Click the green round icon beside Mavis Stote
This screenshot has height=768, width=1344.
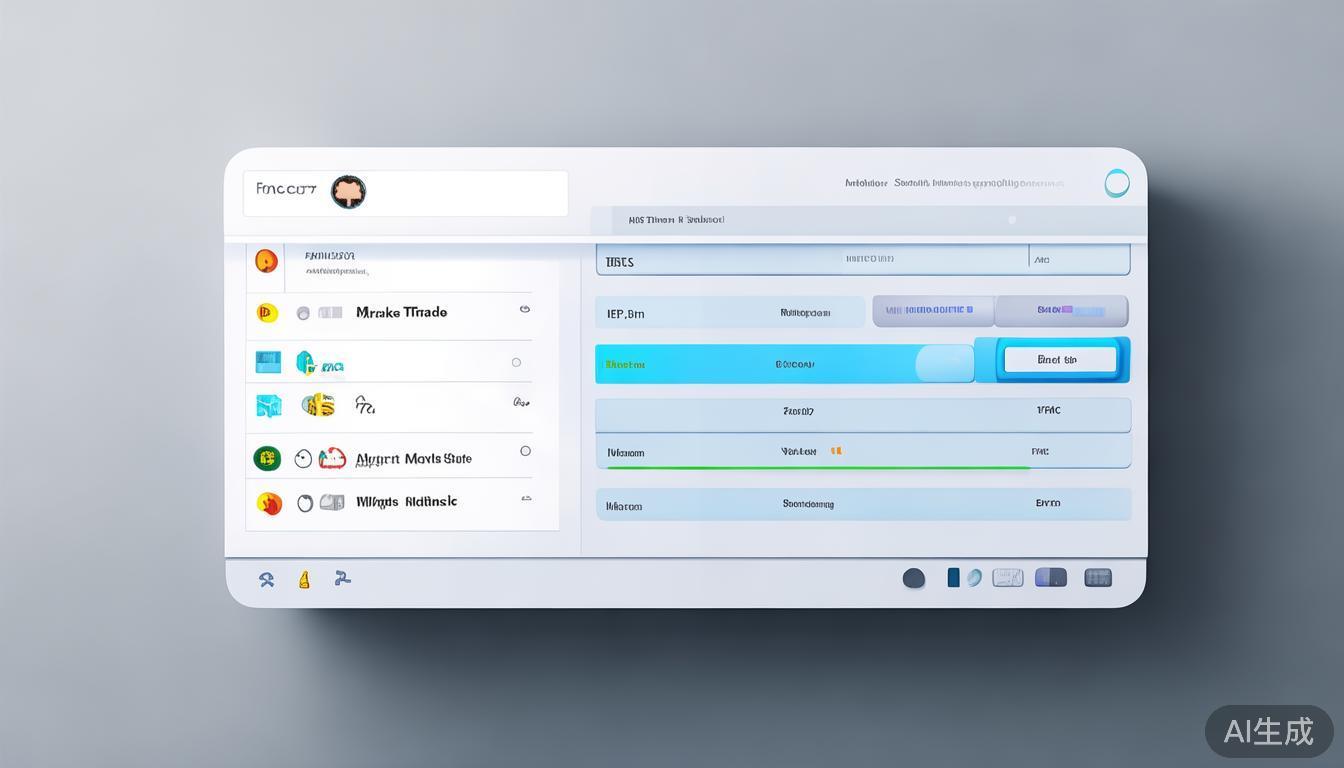267,459
